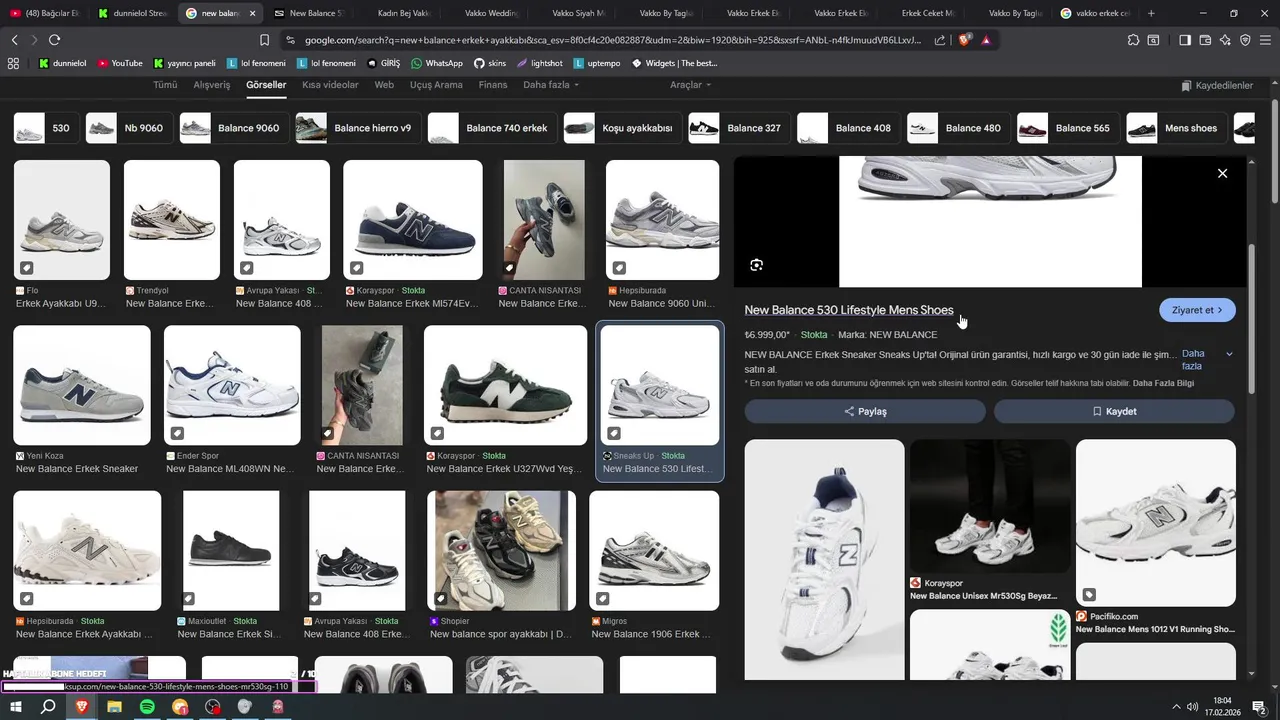The image size is (1280, 720).
Task: Open the lightshot bookmark
Action: [540, 63]
